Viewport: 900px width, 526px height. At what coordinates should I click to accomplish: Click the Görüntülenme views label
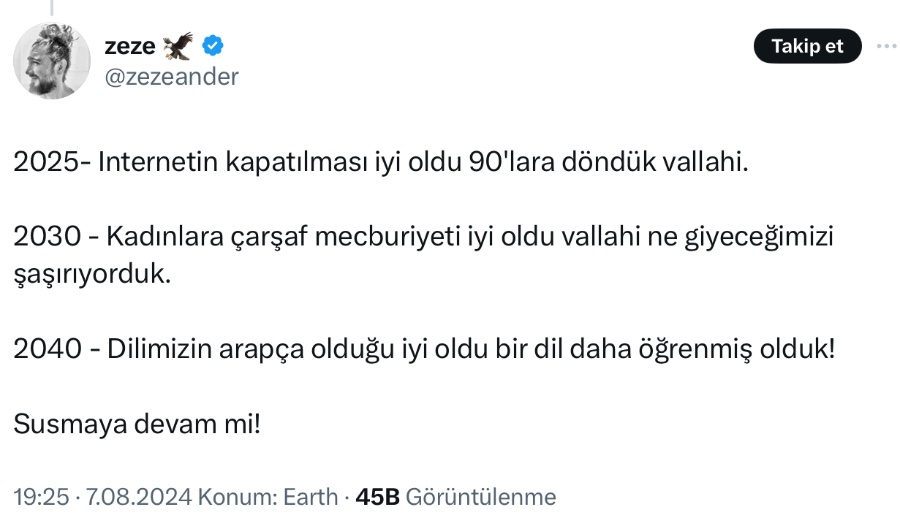(x=481, y=496)
